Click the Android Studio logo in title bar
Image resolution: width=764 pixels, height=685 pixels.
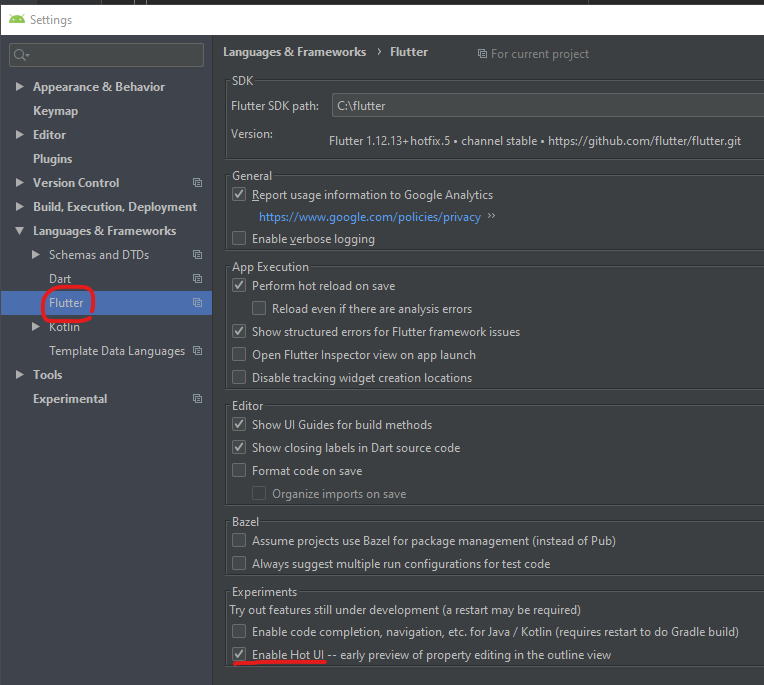click(x=17, y=19)
